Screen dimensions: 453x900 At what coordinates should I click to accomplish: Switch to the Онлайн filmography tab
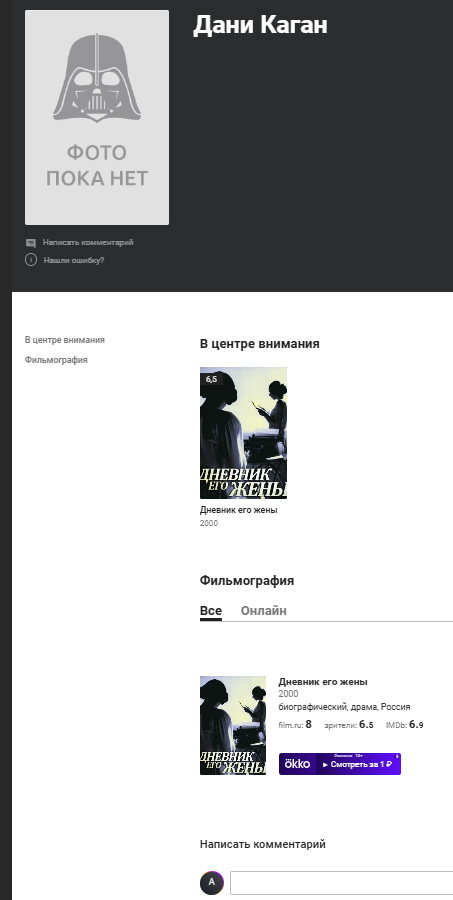[264, 611]
